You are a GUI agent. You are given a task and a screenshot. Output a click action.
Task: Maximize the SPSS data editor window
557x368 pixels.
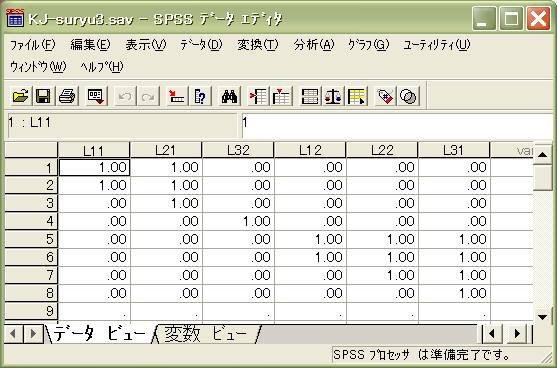[511, 18]
